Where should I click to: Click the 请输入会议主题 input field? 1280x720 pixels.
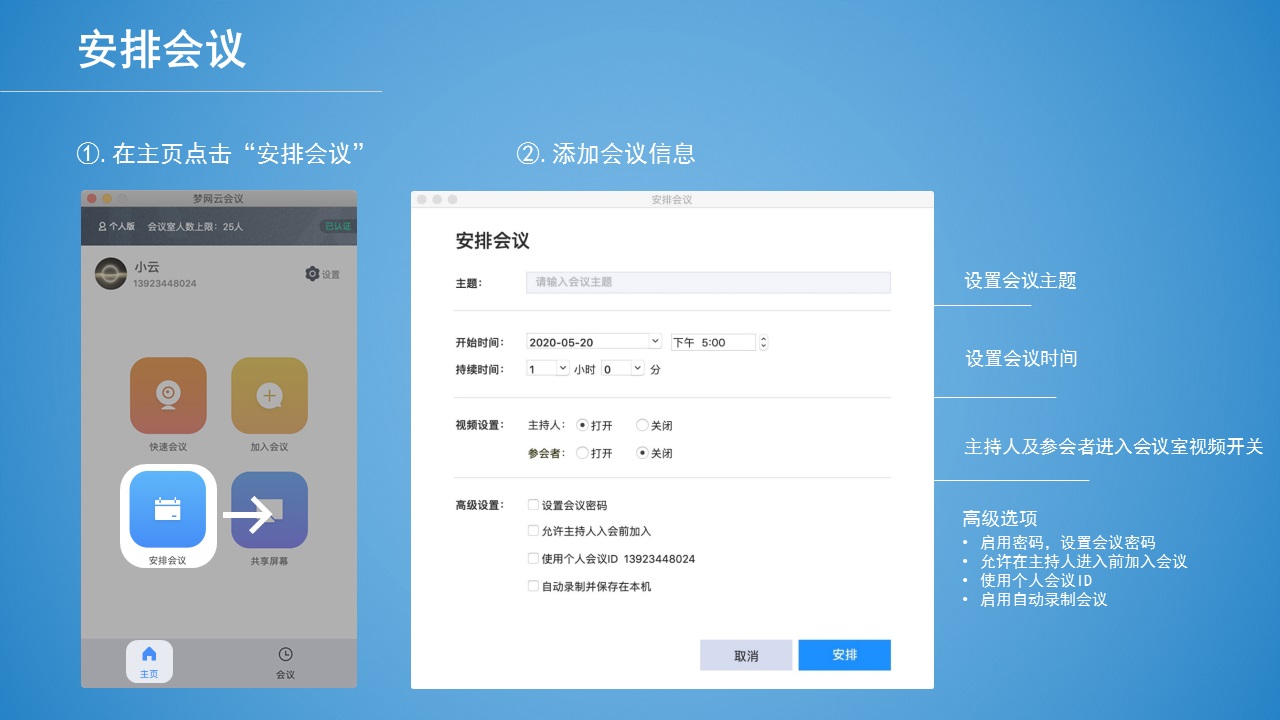click(707, 282)
